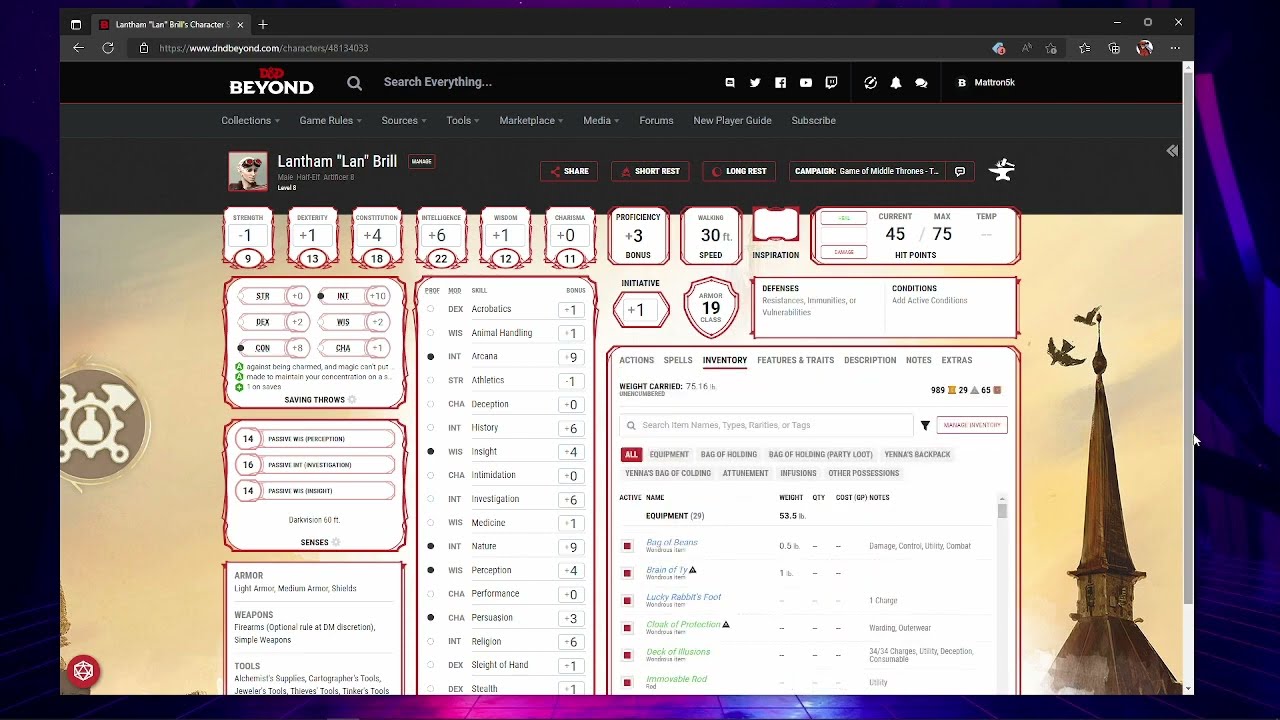Expand the Marketplace dropdown
Screen dimensions: 1280x720
[531, 120]
